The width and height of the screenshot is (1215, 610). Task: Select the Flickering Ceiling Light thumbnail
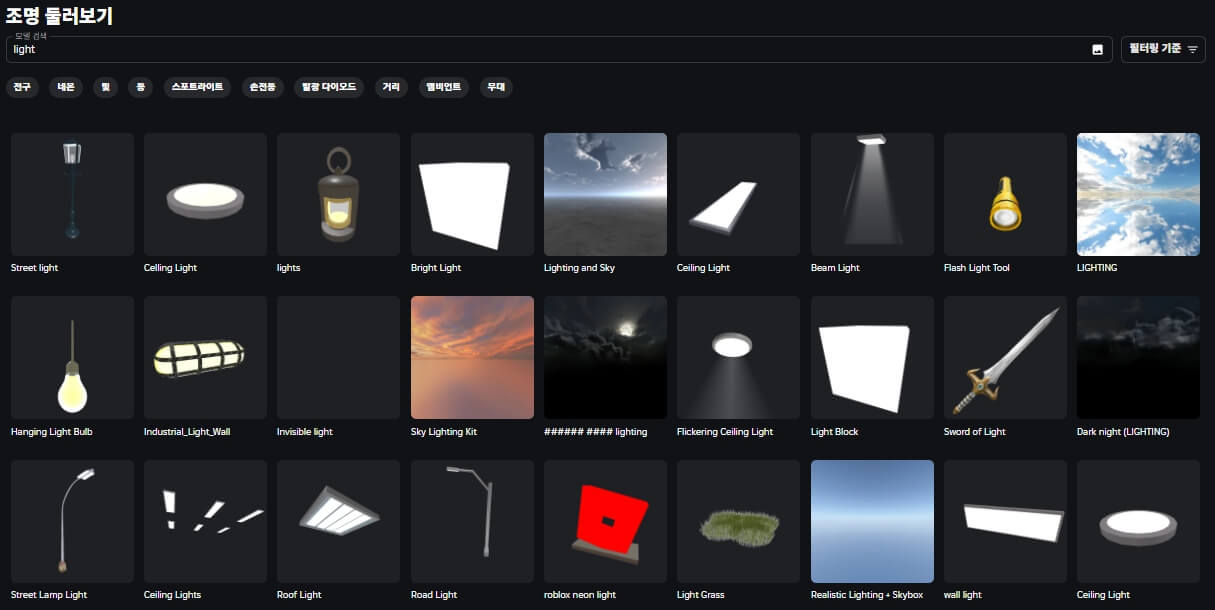738,357
